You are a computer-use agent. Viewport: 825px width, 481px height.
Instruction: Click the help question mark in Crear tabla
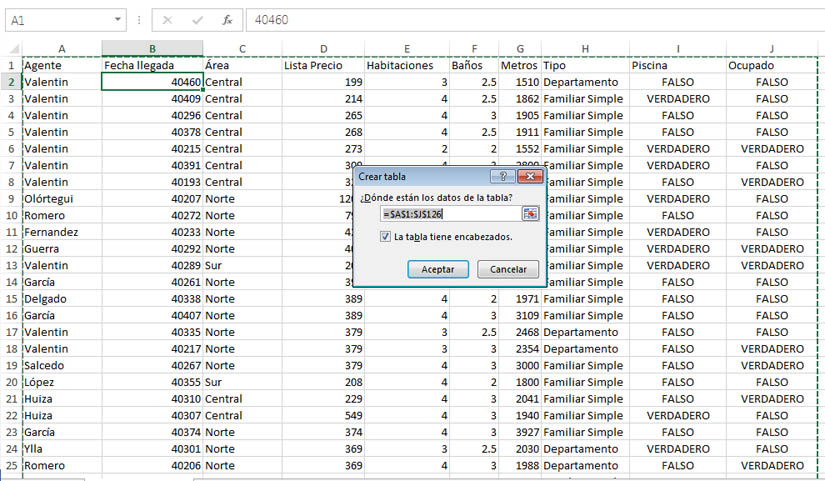(502, 177)
